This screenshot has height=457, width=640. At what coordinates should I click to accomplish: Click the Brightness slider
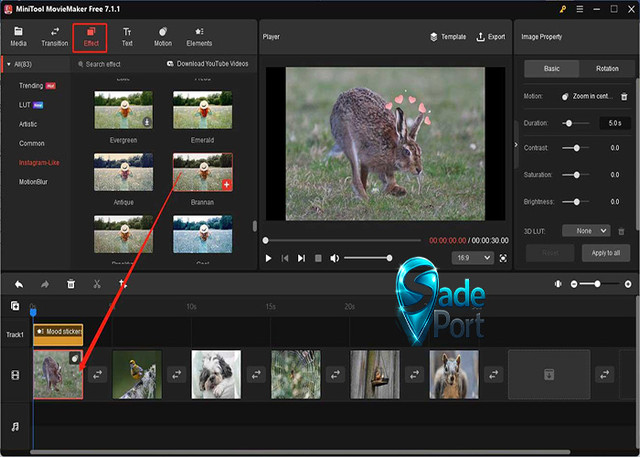point(576,202)
